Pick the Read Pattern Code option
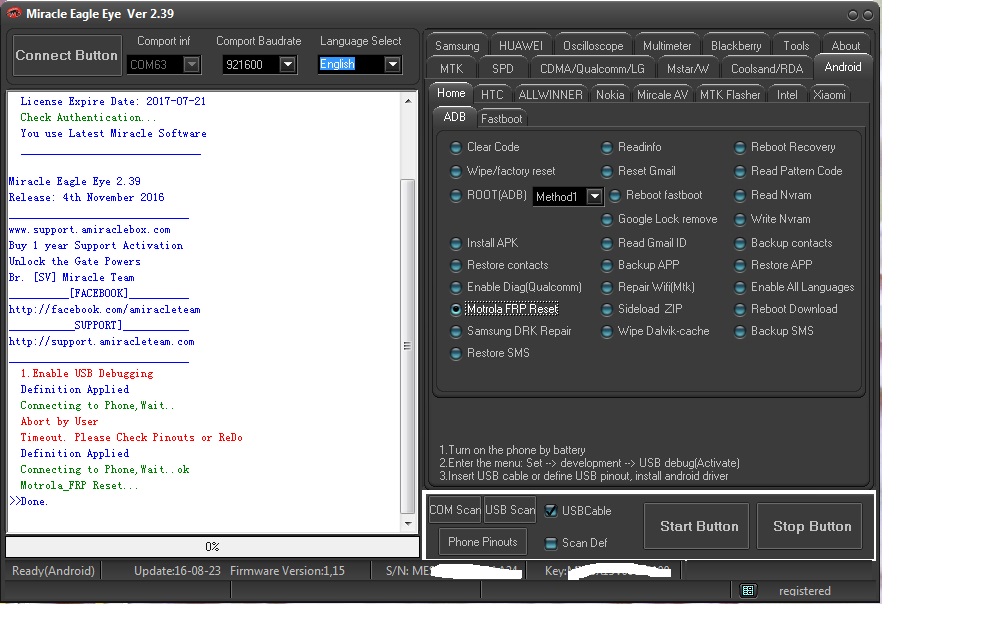The image size is (1008, 630). pyautogui.click(x=740, y=171)
